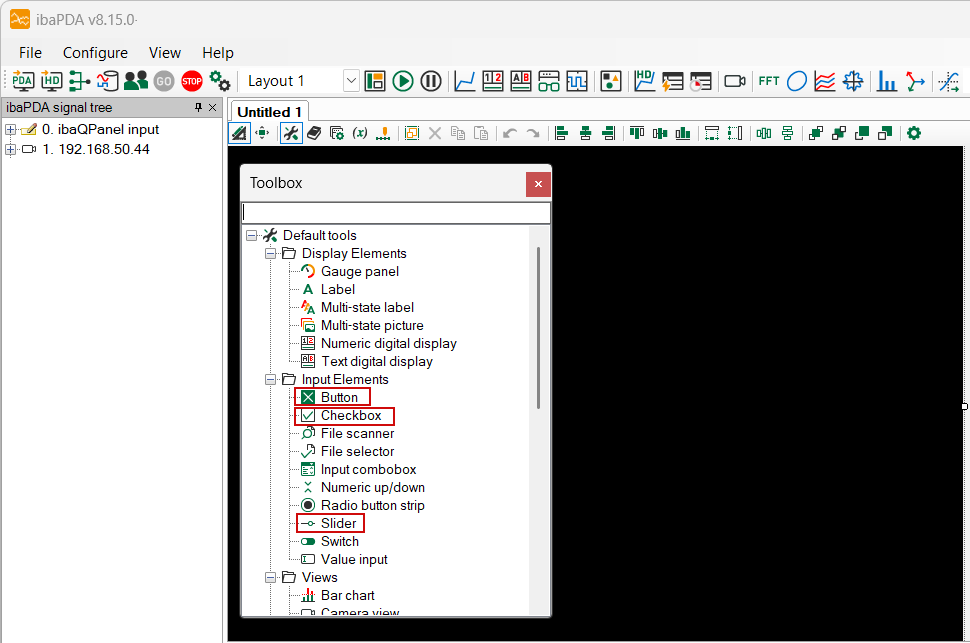Close the ibaPDA signal tree panel
Image resolution: width=970 pixels, height=643 pixels.
[212, 108]
